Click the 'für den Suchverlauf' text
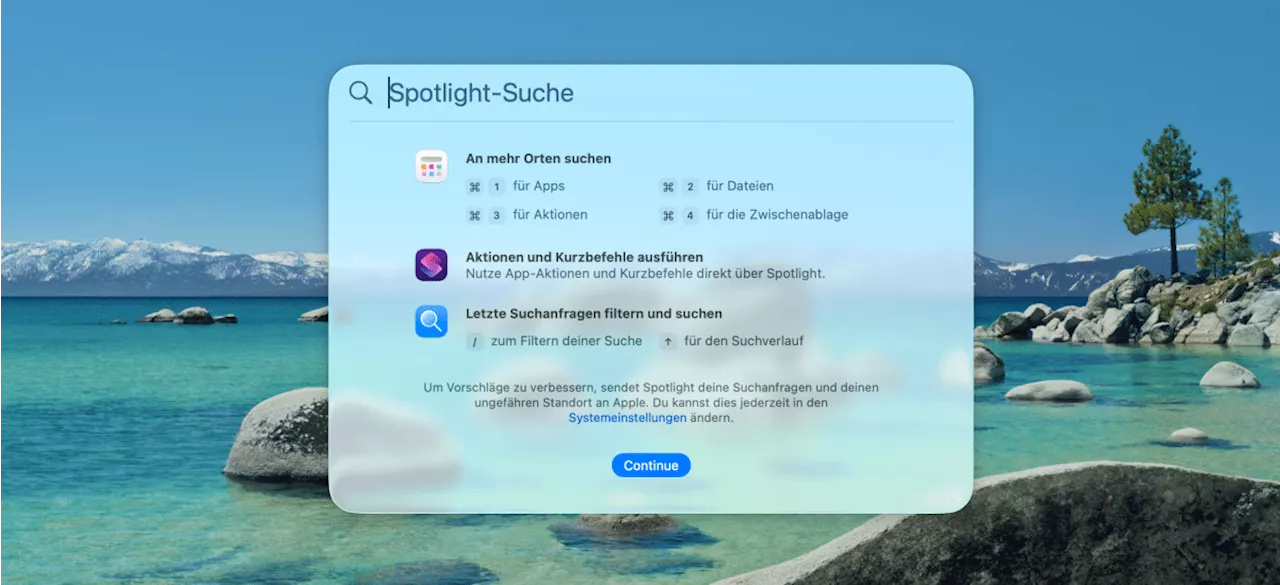The width and height of the screenshot is (1280, 585). click(744, 341)
